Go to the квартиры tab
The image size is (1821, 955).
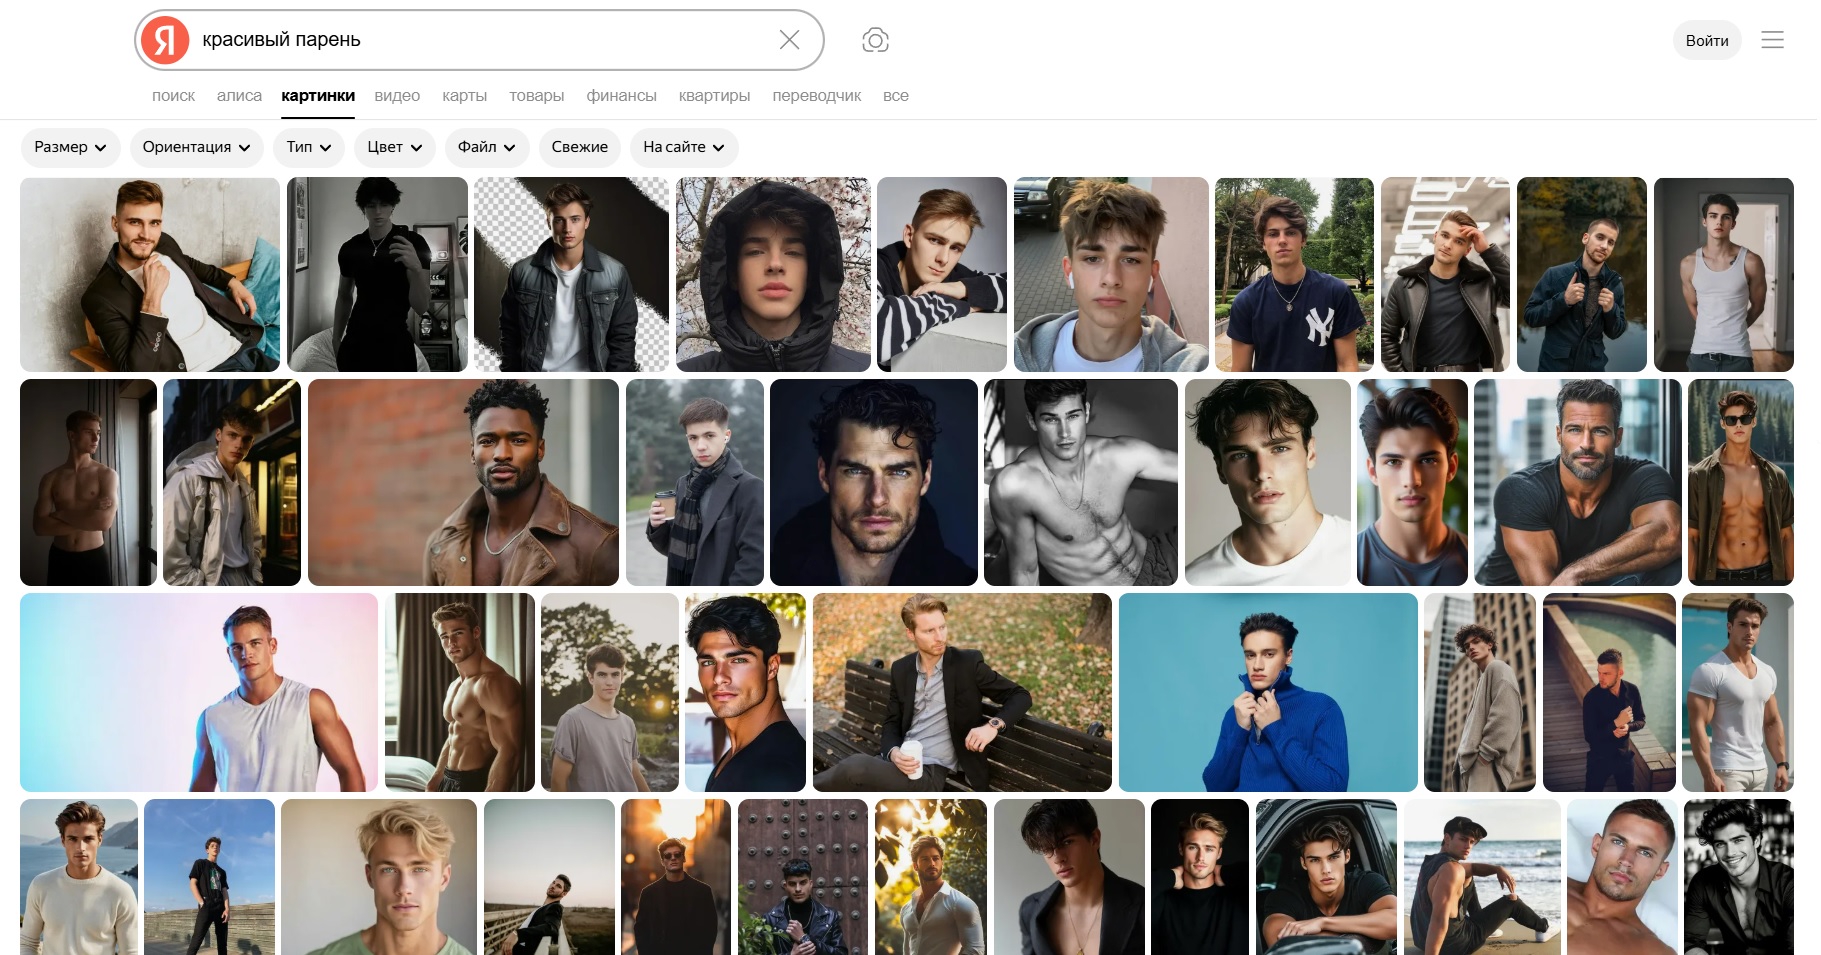pos(714,96)
